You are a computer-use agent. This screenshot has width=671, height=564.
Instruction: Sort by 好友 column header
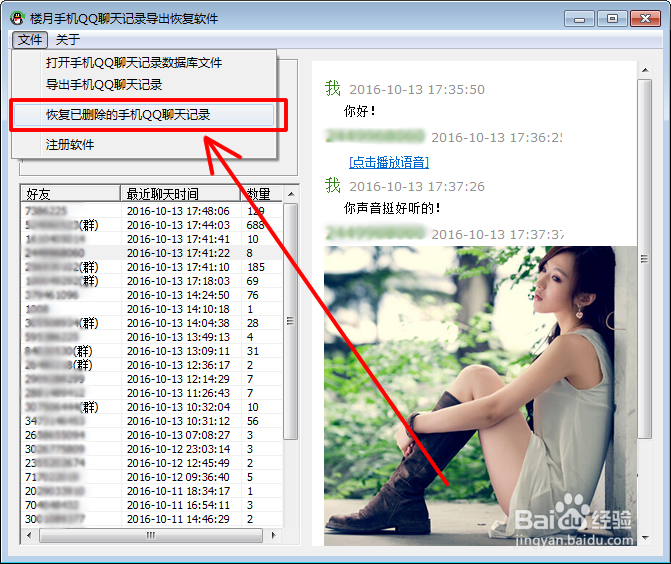[x=70, y=194]
